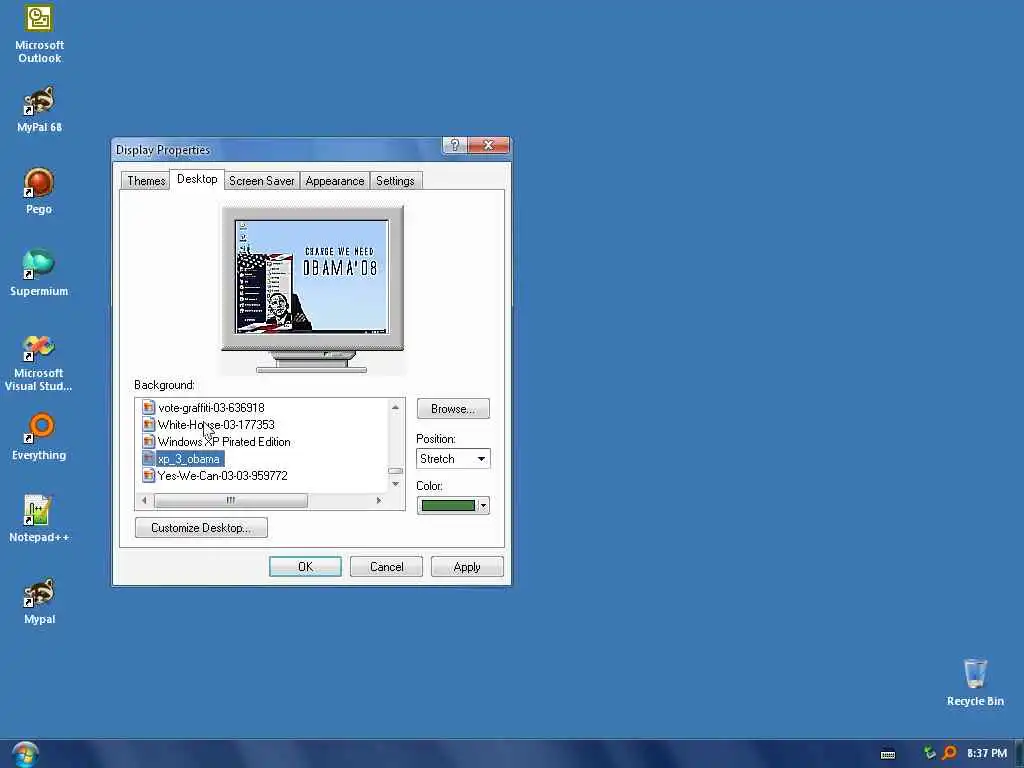Click the help question mark button
Viewport: 1024px width, 768px height.
(455, 145)
